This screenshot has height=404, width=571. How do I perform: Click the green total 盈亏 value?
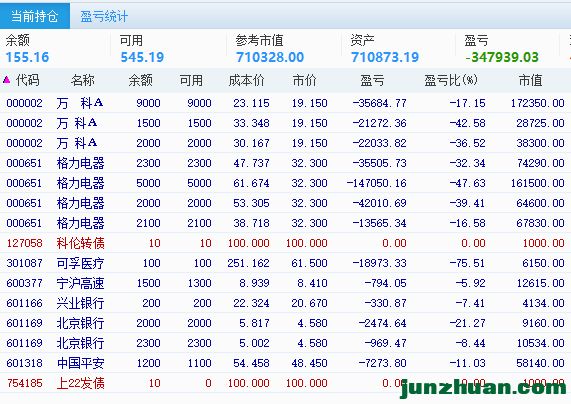tap(502, 57)
